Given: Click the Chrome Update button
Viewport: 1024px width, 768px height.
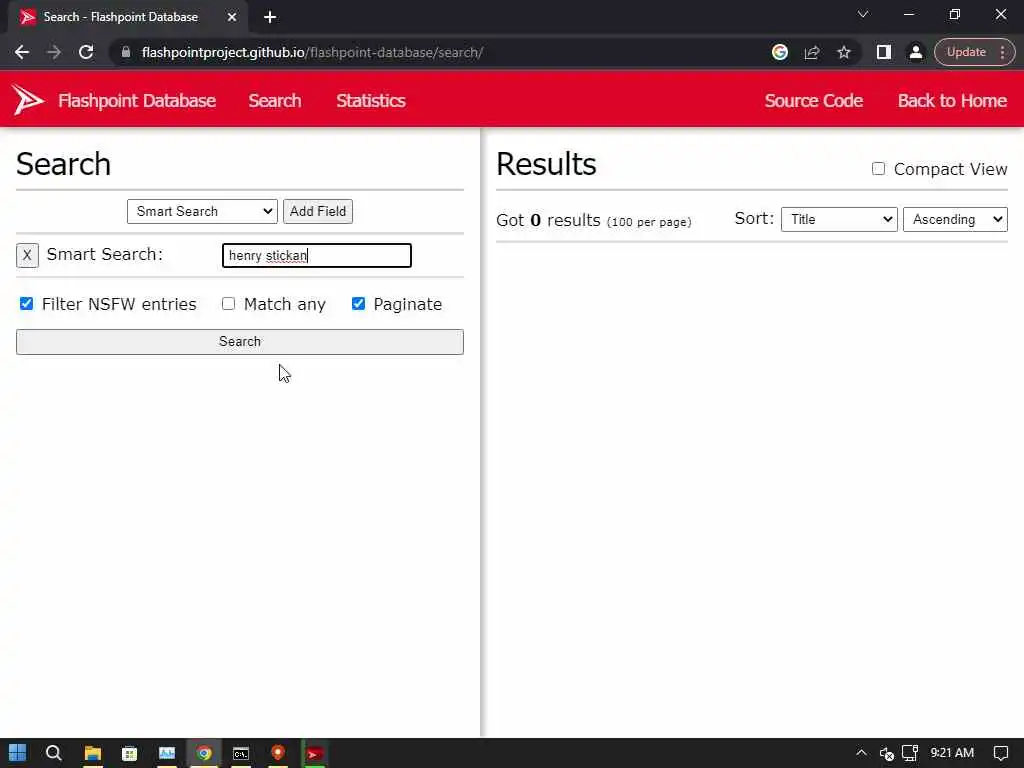Looking at the screenshot, I should point(965,52).
